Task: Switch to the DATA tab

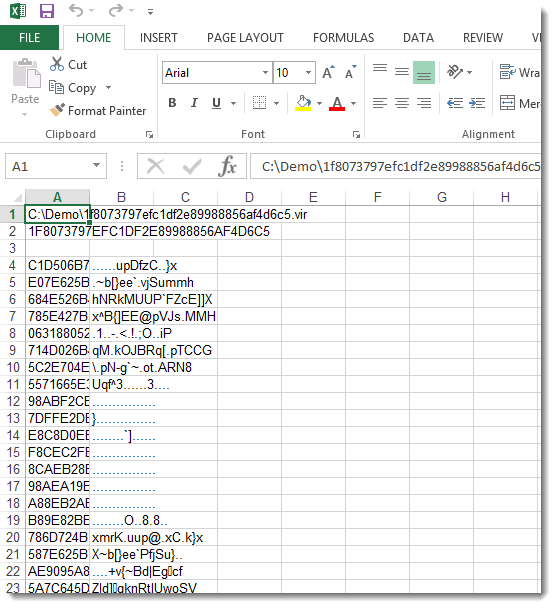Action: 418,38
